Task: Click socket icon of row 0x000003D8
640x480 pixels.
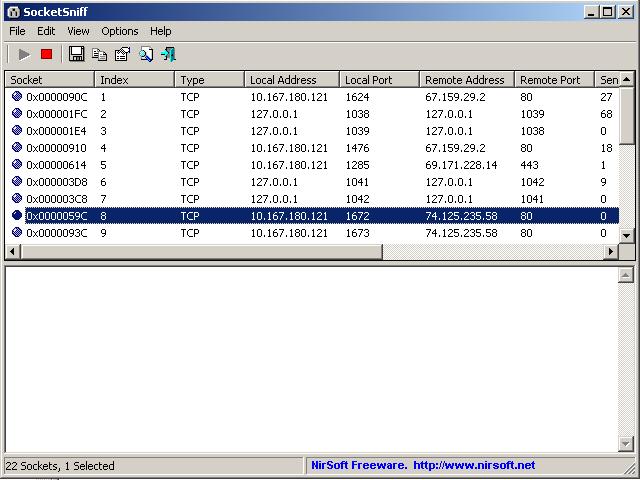Action: (17, 181)
